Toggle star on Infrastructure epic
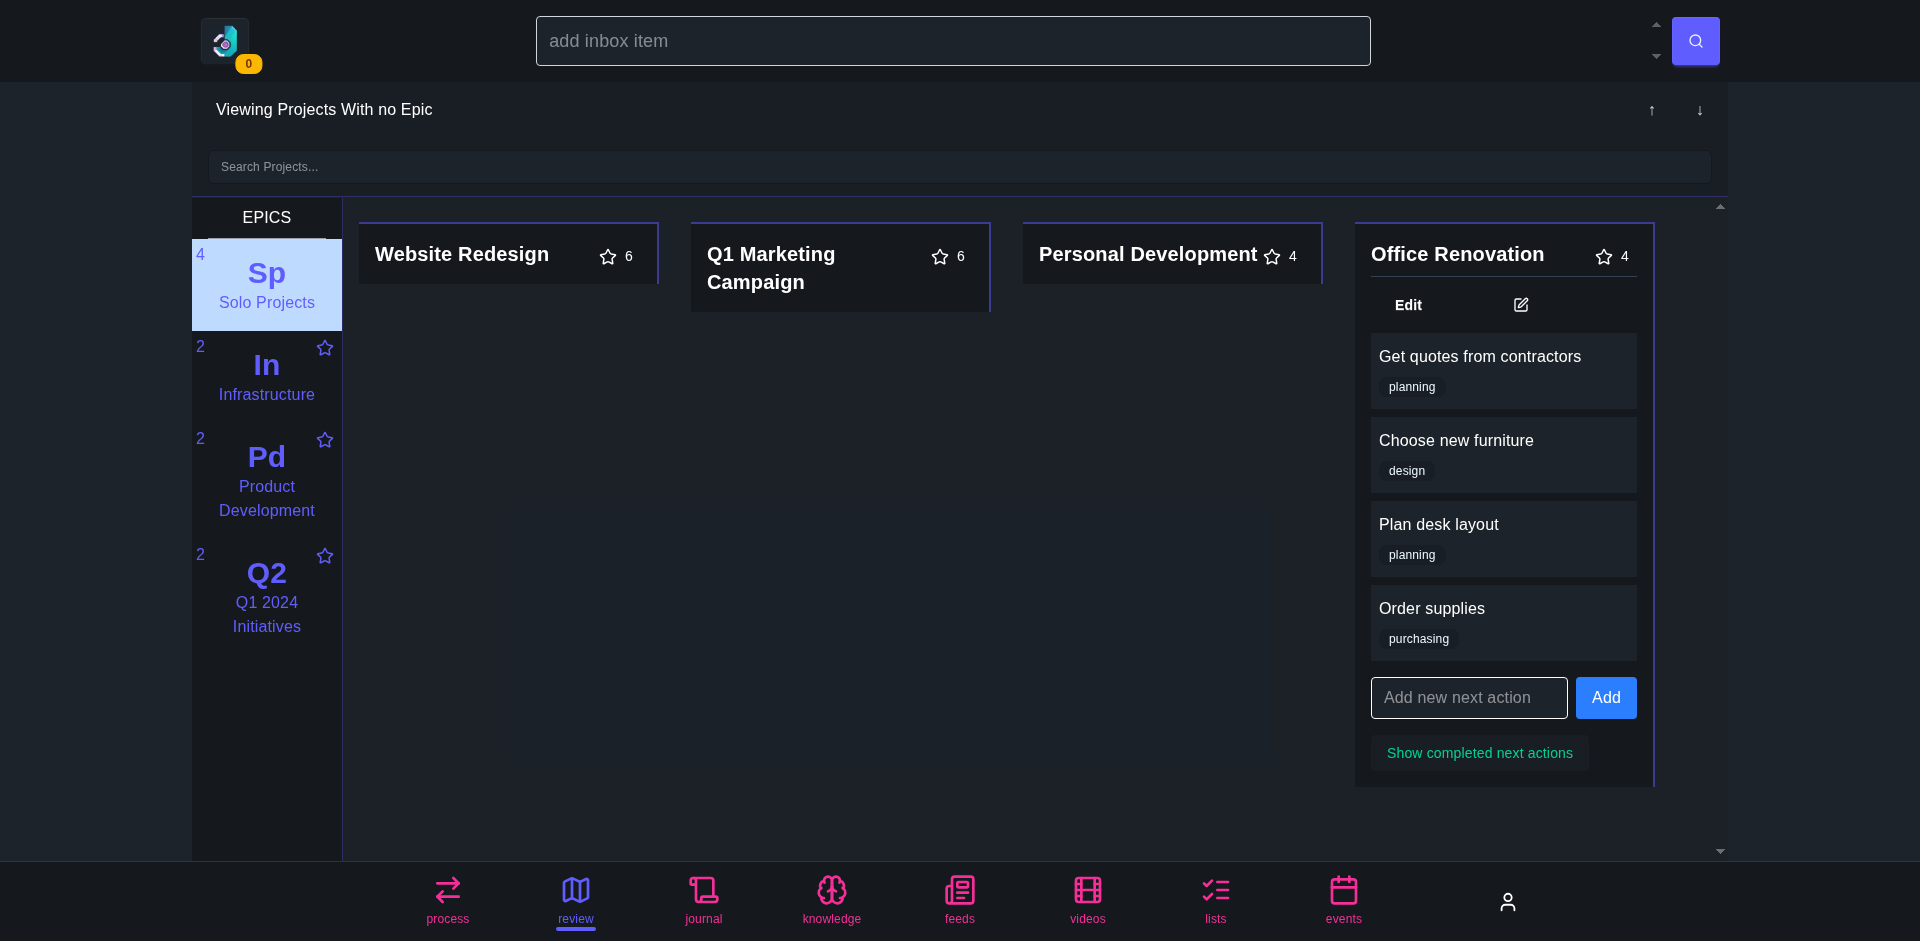The width and height of the screenshot is (1920, 941). tap(325, 348)
